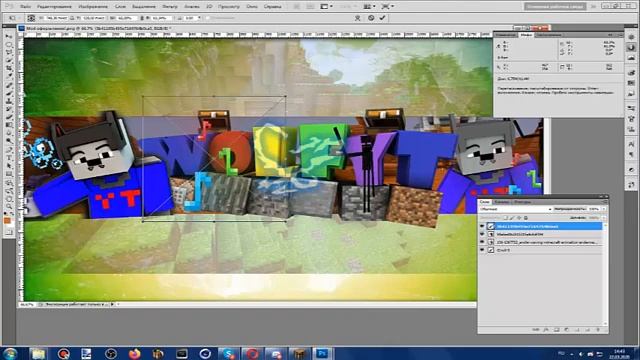Screen dimensions: 640x360
Task: Toggle lock position in Layers panel
Action: click(x=519, y=218)
